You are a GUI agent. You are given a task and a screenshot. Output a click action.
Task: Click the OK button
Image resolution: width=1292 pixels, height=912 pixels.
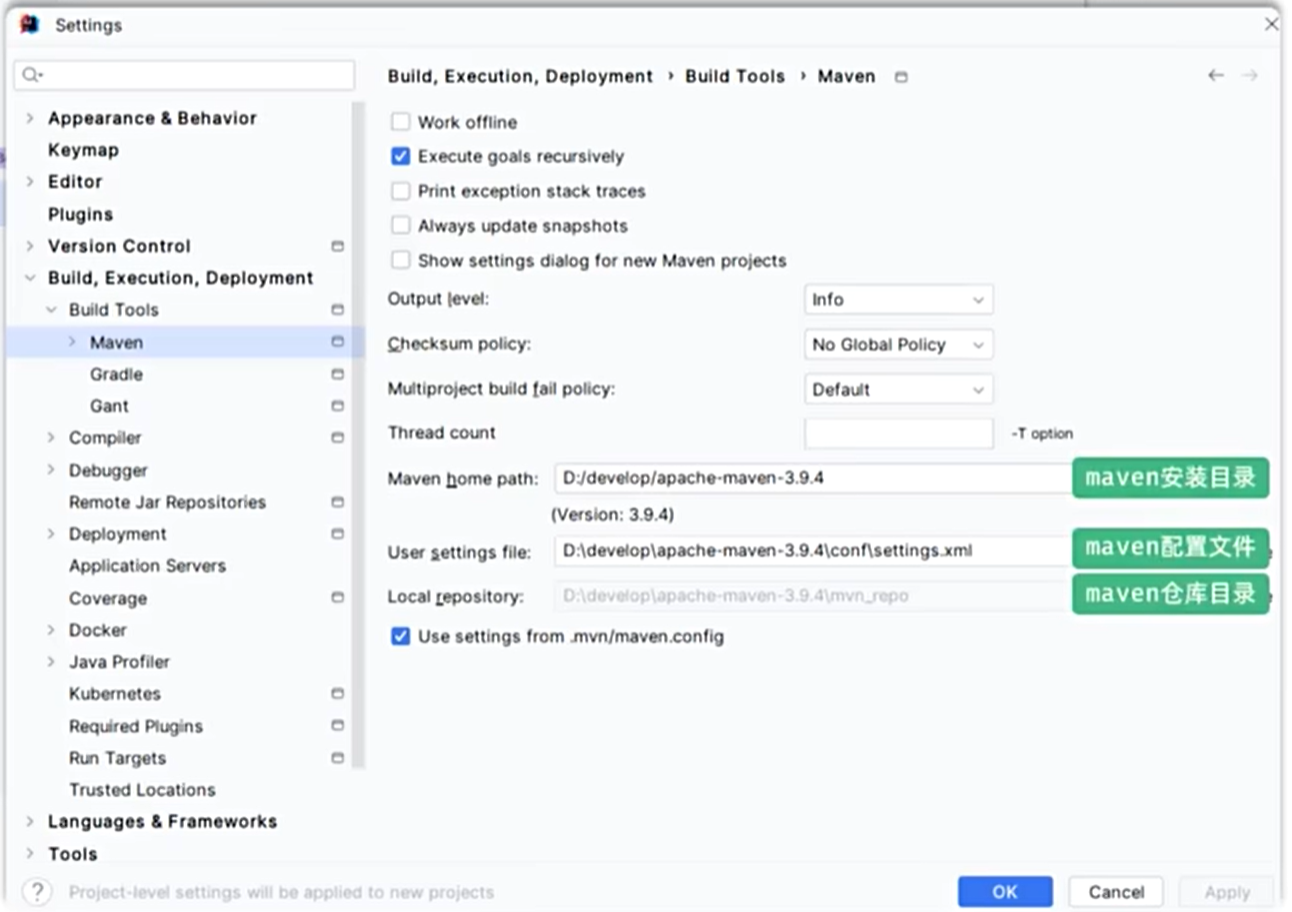1005,892
